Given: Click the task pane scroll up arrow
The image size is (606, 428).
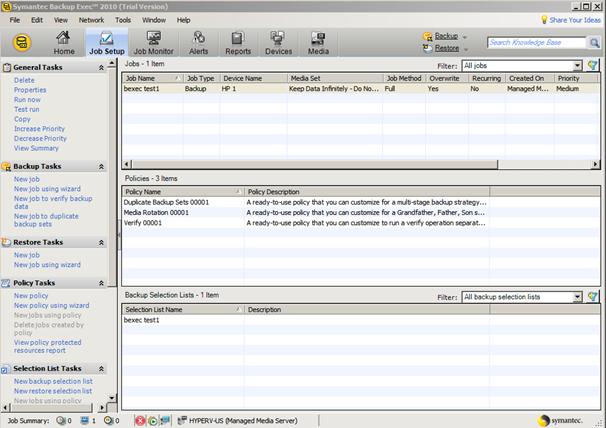Looking at the screenshot, I should (112, 62).
